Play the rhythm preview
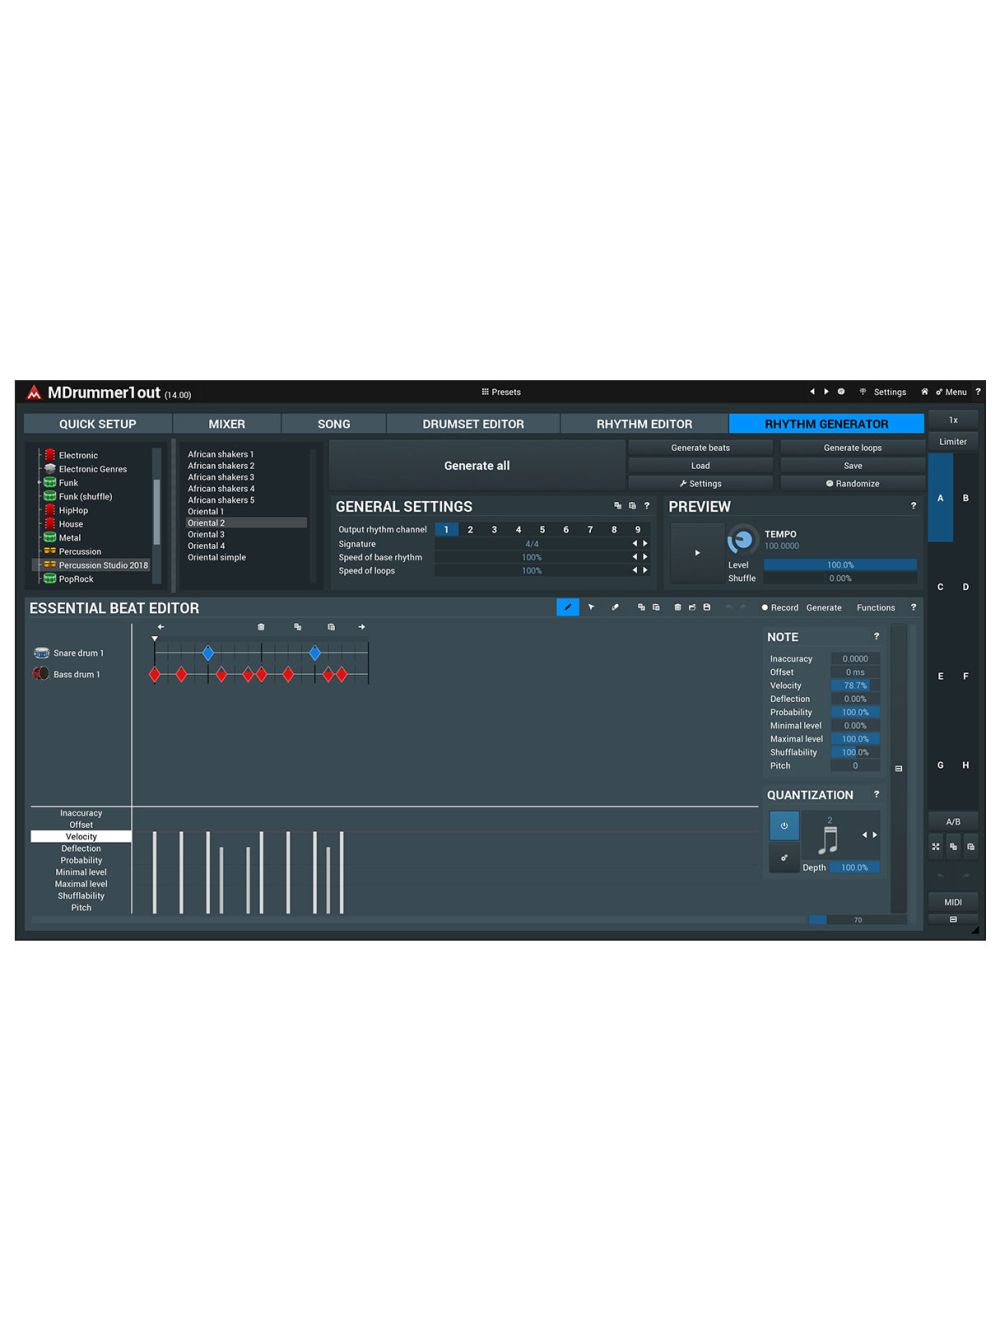This screenshot has width=1000, height=1320. click(x=697, y=553)
